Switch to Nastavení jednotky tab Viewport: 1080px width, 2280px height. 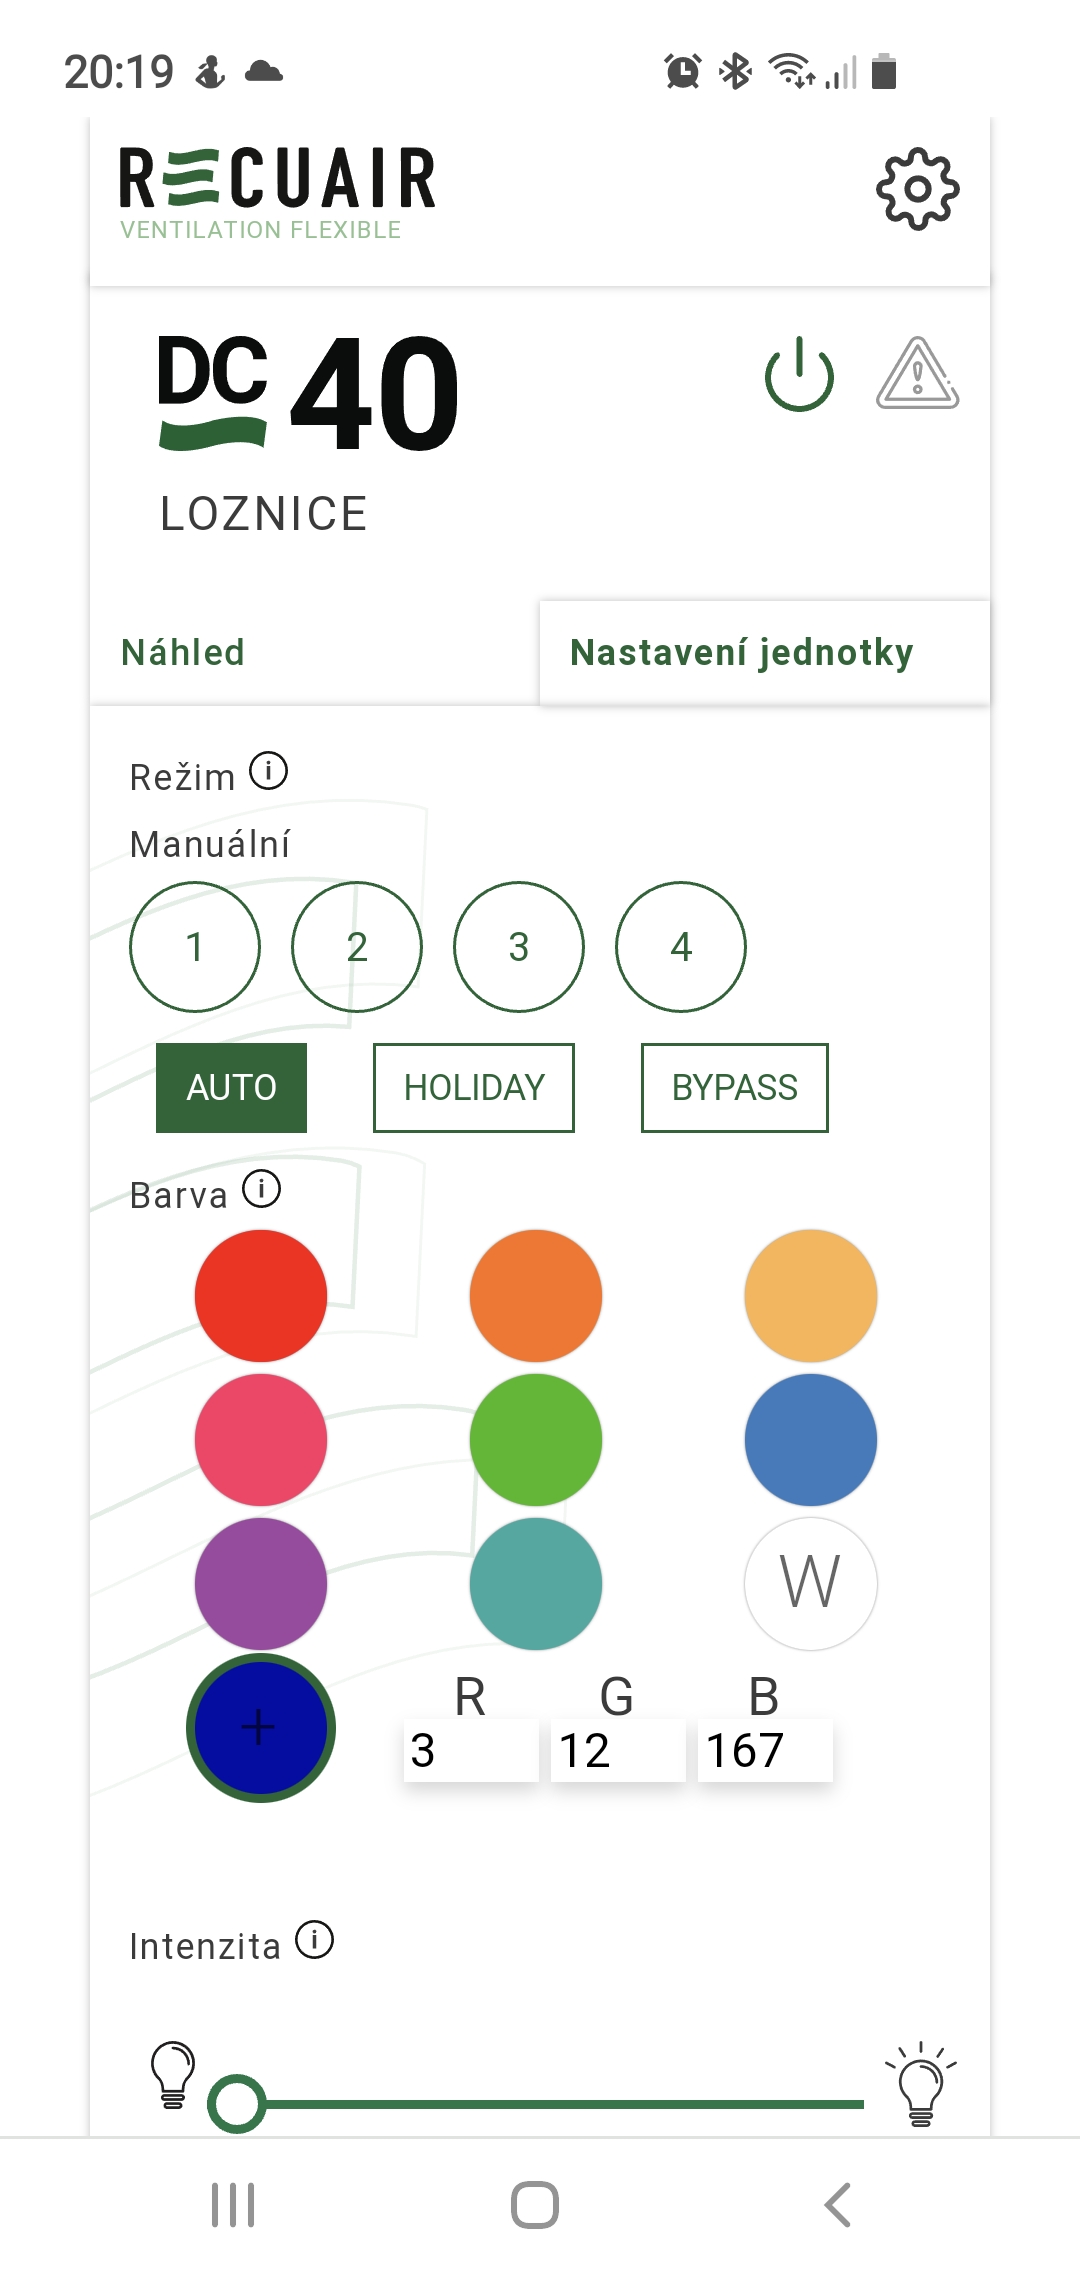coord(741,653)
